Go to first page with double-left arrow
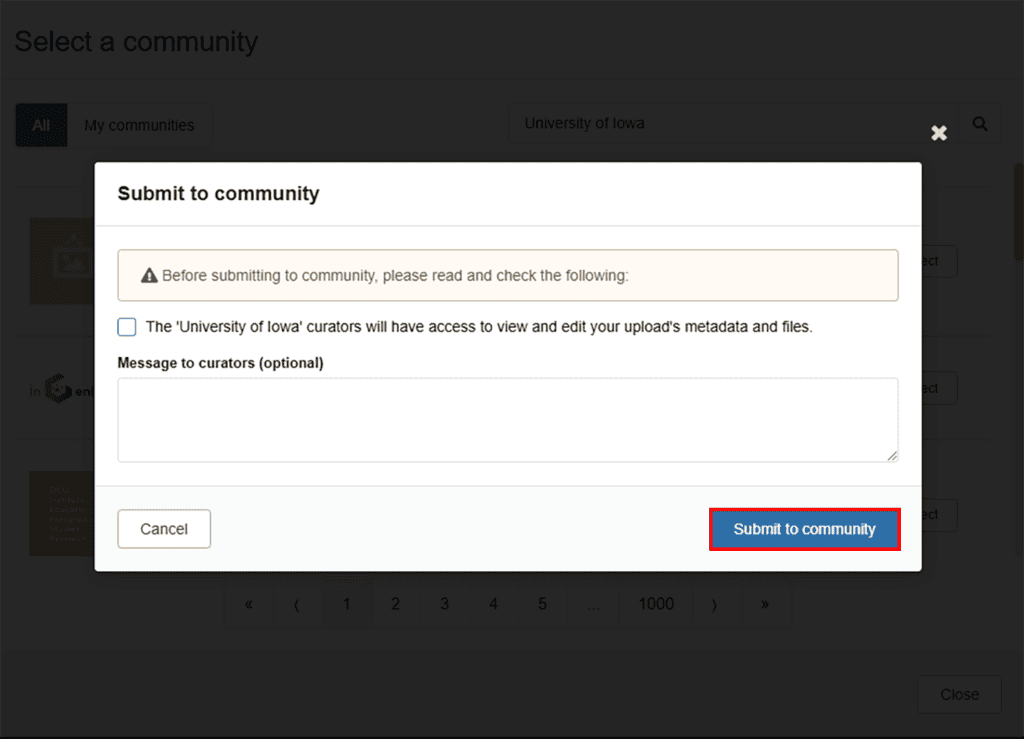 [x=249, y=605]
